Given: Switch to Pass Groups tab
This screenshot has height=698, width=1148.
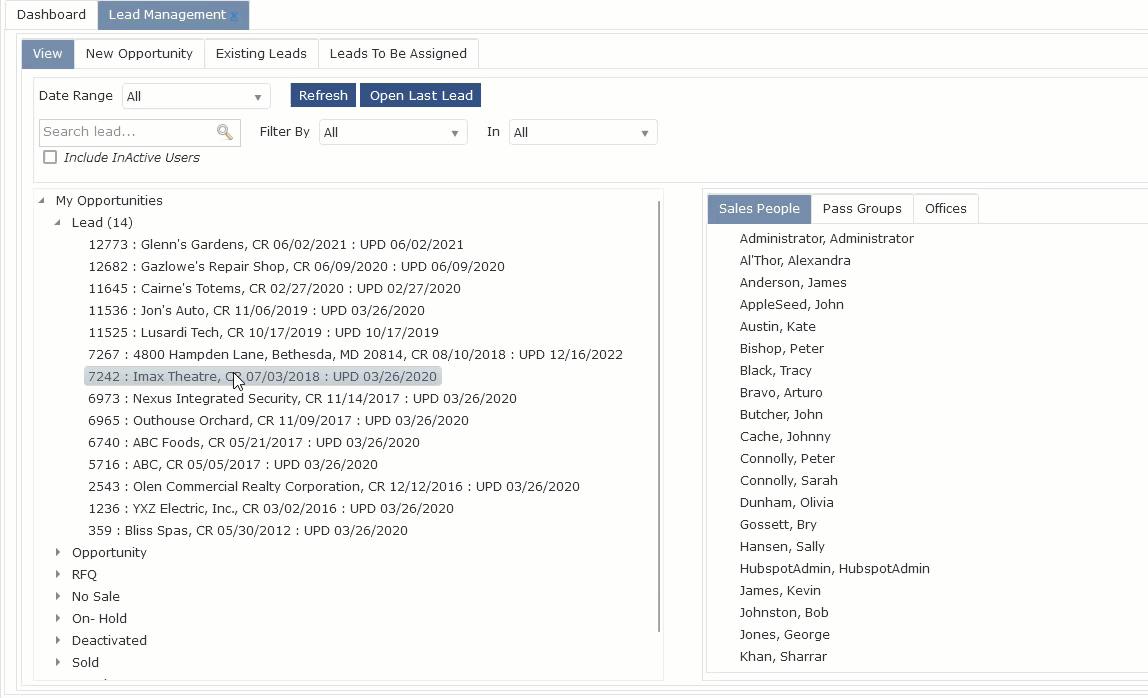Looking at the screenshot, I should [x=862, y=209].
